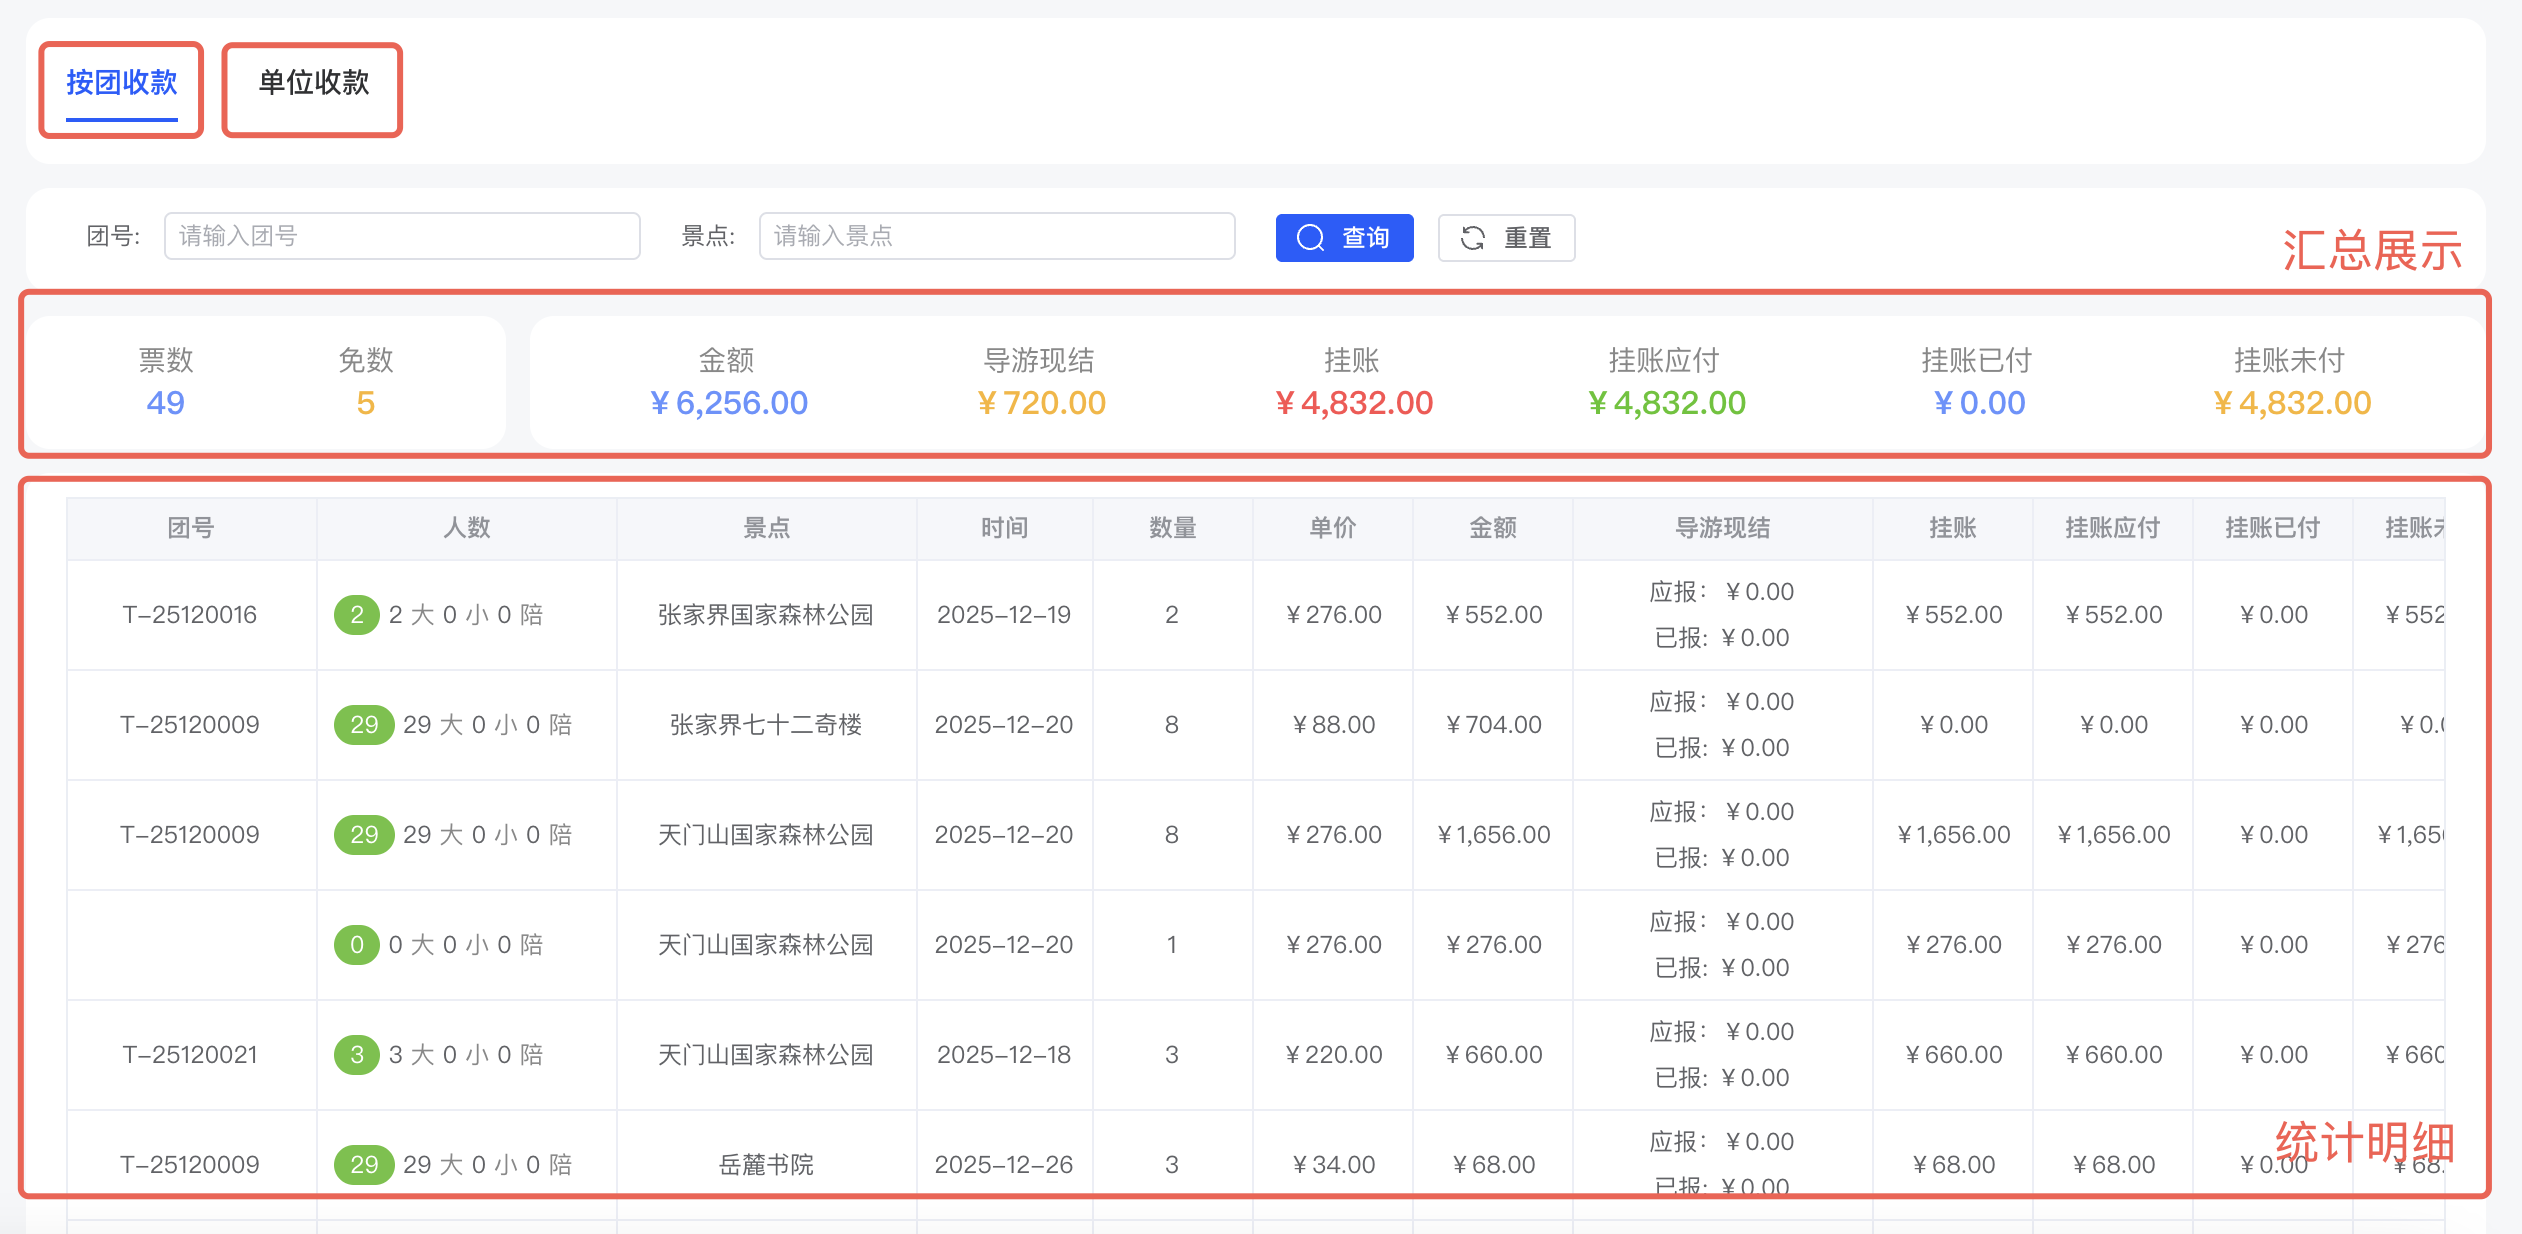
Task: Click magnifier icon in 查询 button
Action: point(1310,238)
